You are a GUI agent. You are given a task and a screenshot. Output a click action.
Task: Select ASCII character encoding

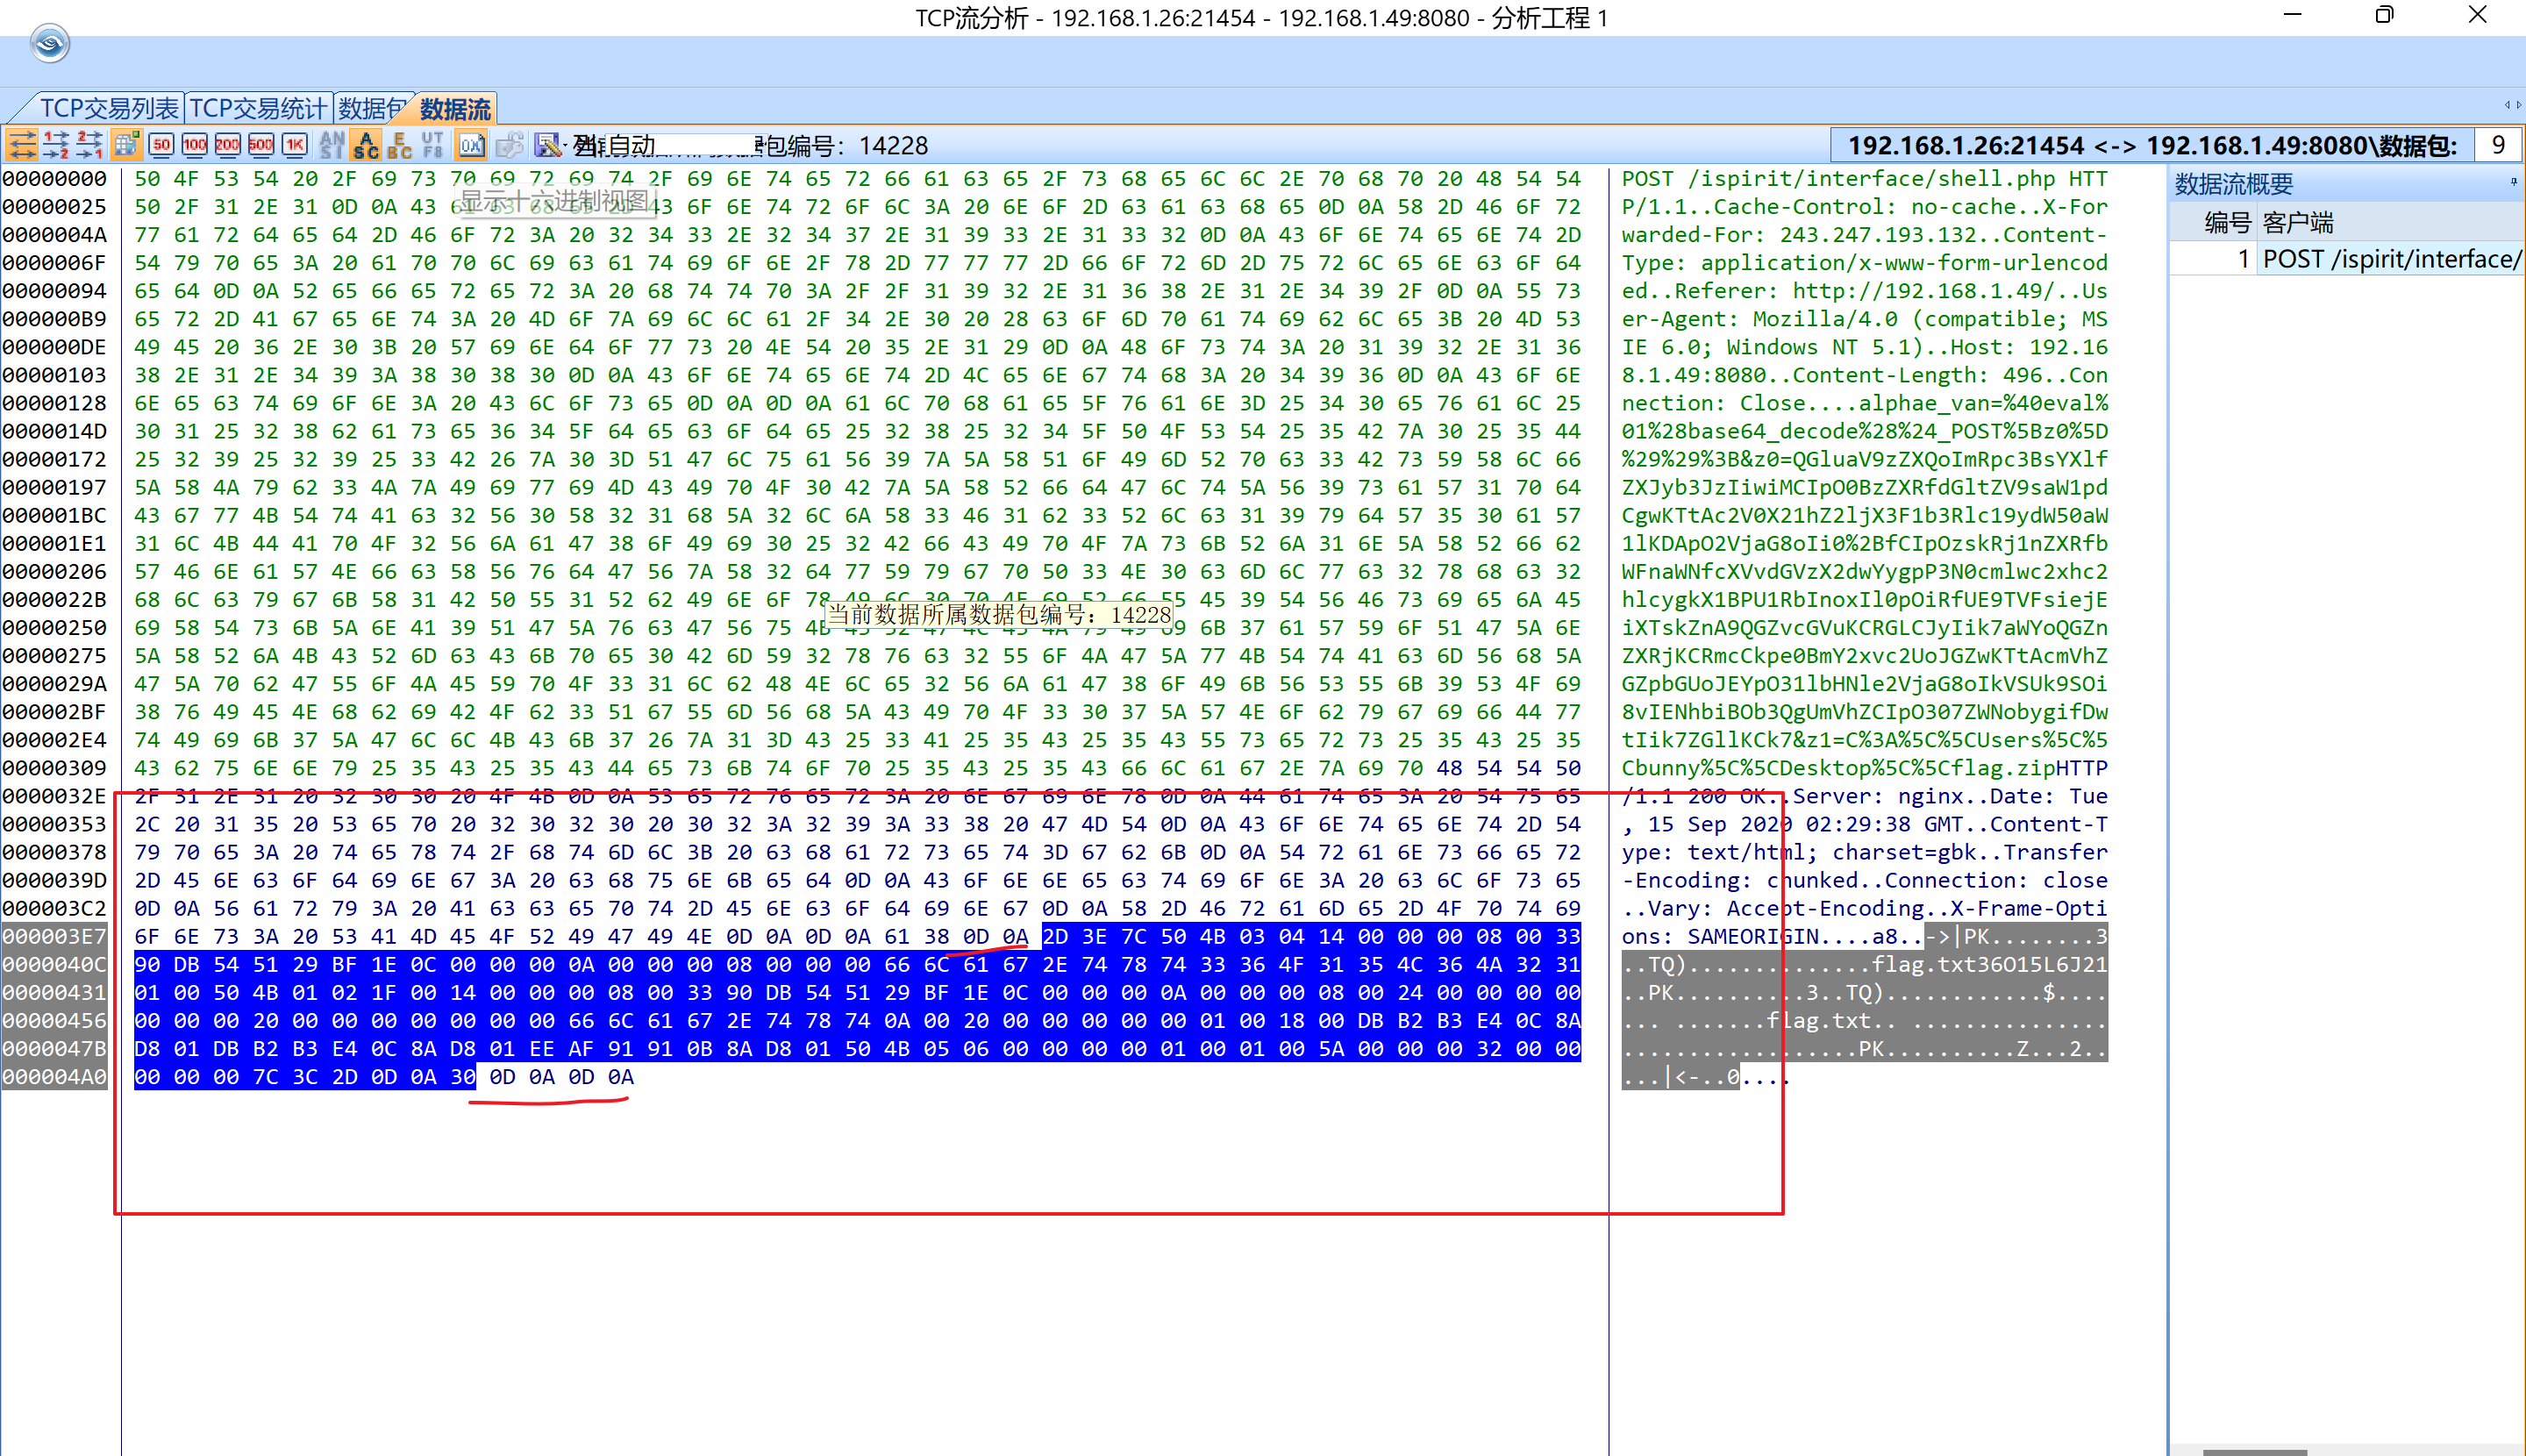(366, 145)
